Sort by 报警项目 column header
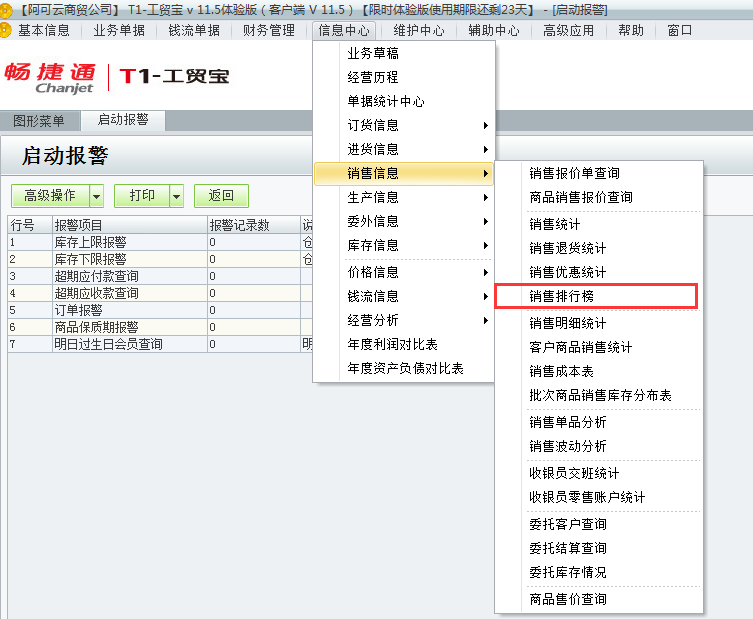The width and height of the screenshot is (753, 619). pos(130,225)
